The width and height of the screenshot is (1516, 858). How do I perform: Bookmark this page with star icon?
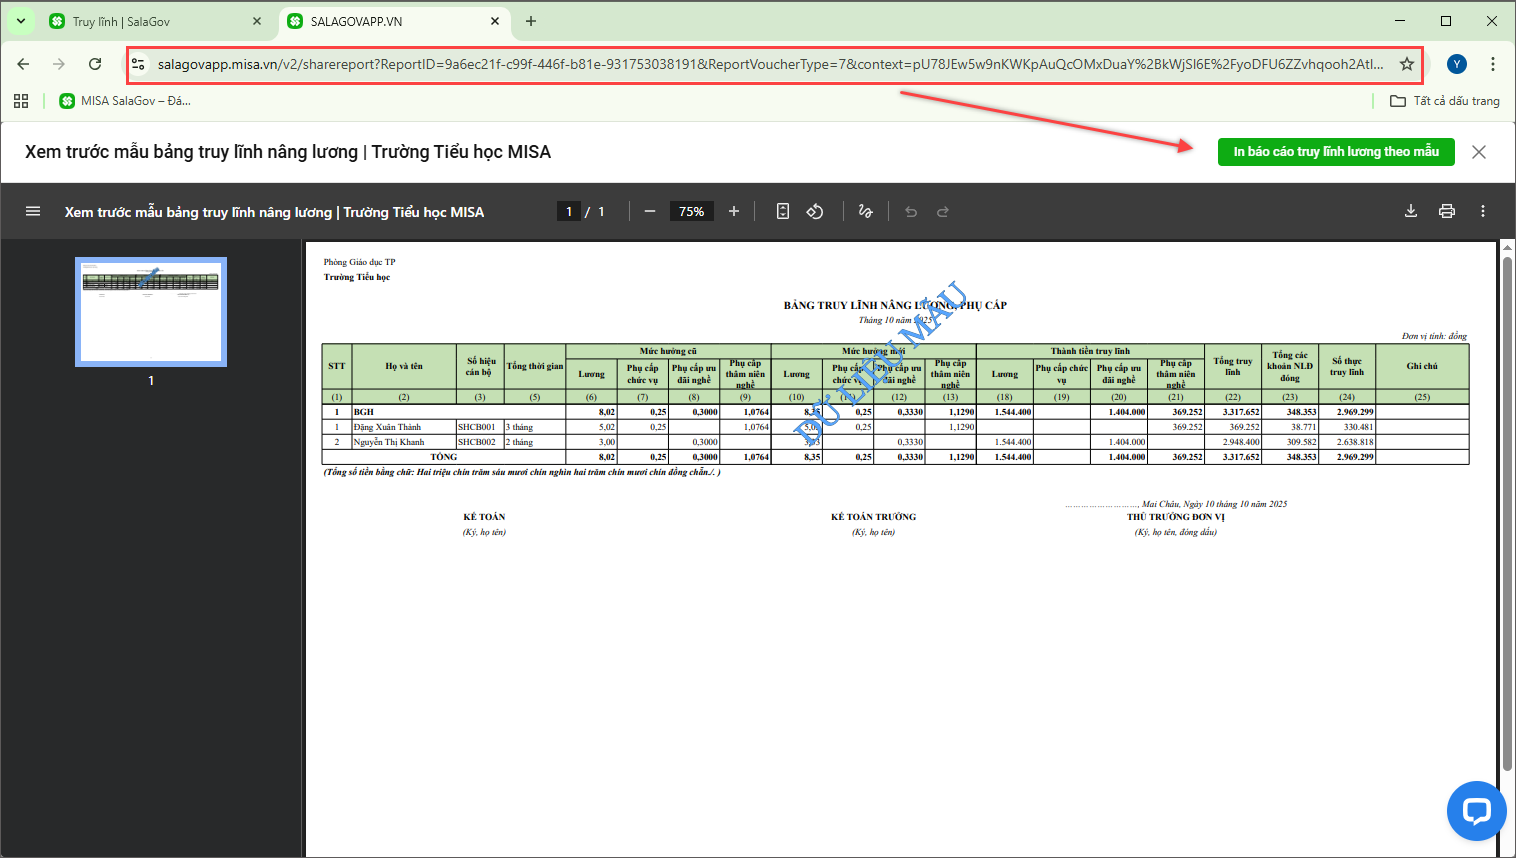(x=1406, y=64)
